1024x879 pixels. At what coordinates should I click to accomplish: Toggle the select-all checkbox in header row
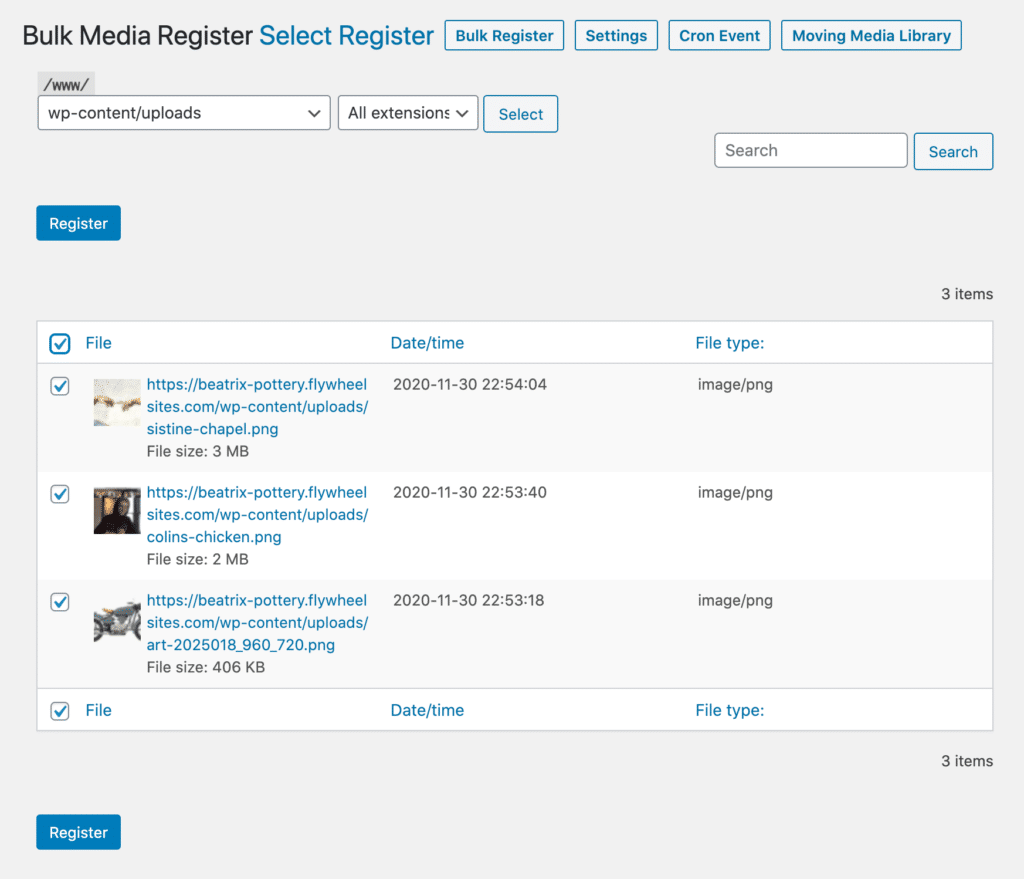point(59,343)
